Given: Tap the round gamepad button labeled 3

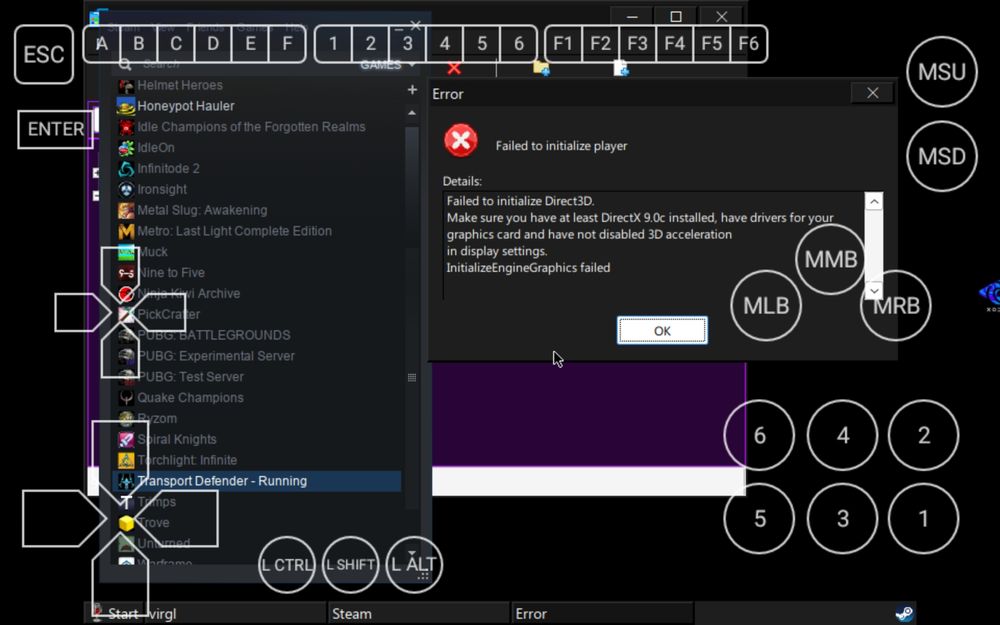Looking at the screenshot, I should pos(842,518).
